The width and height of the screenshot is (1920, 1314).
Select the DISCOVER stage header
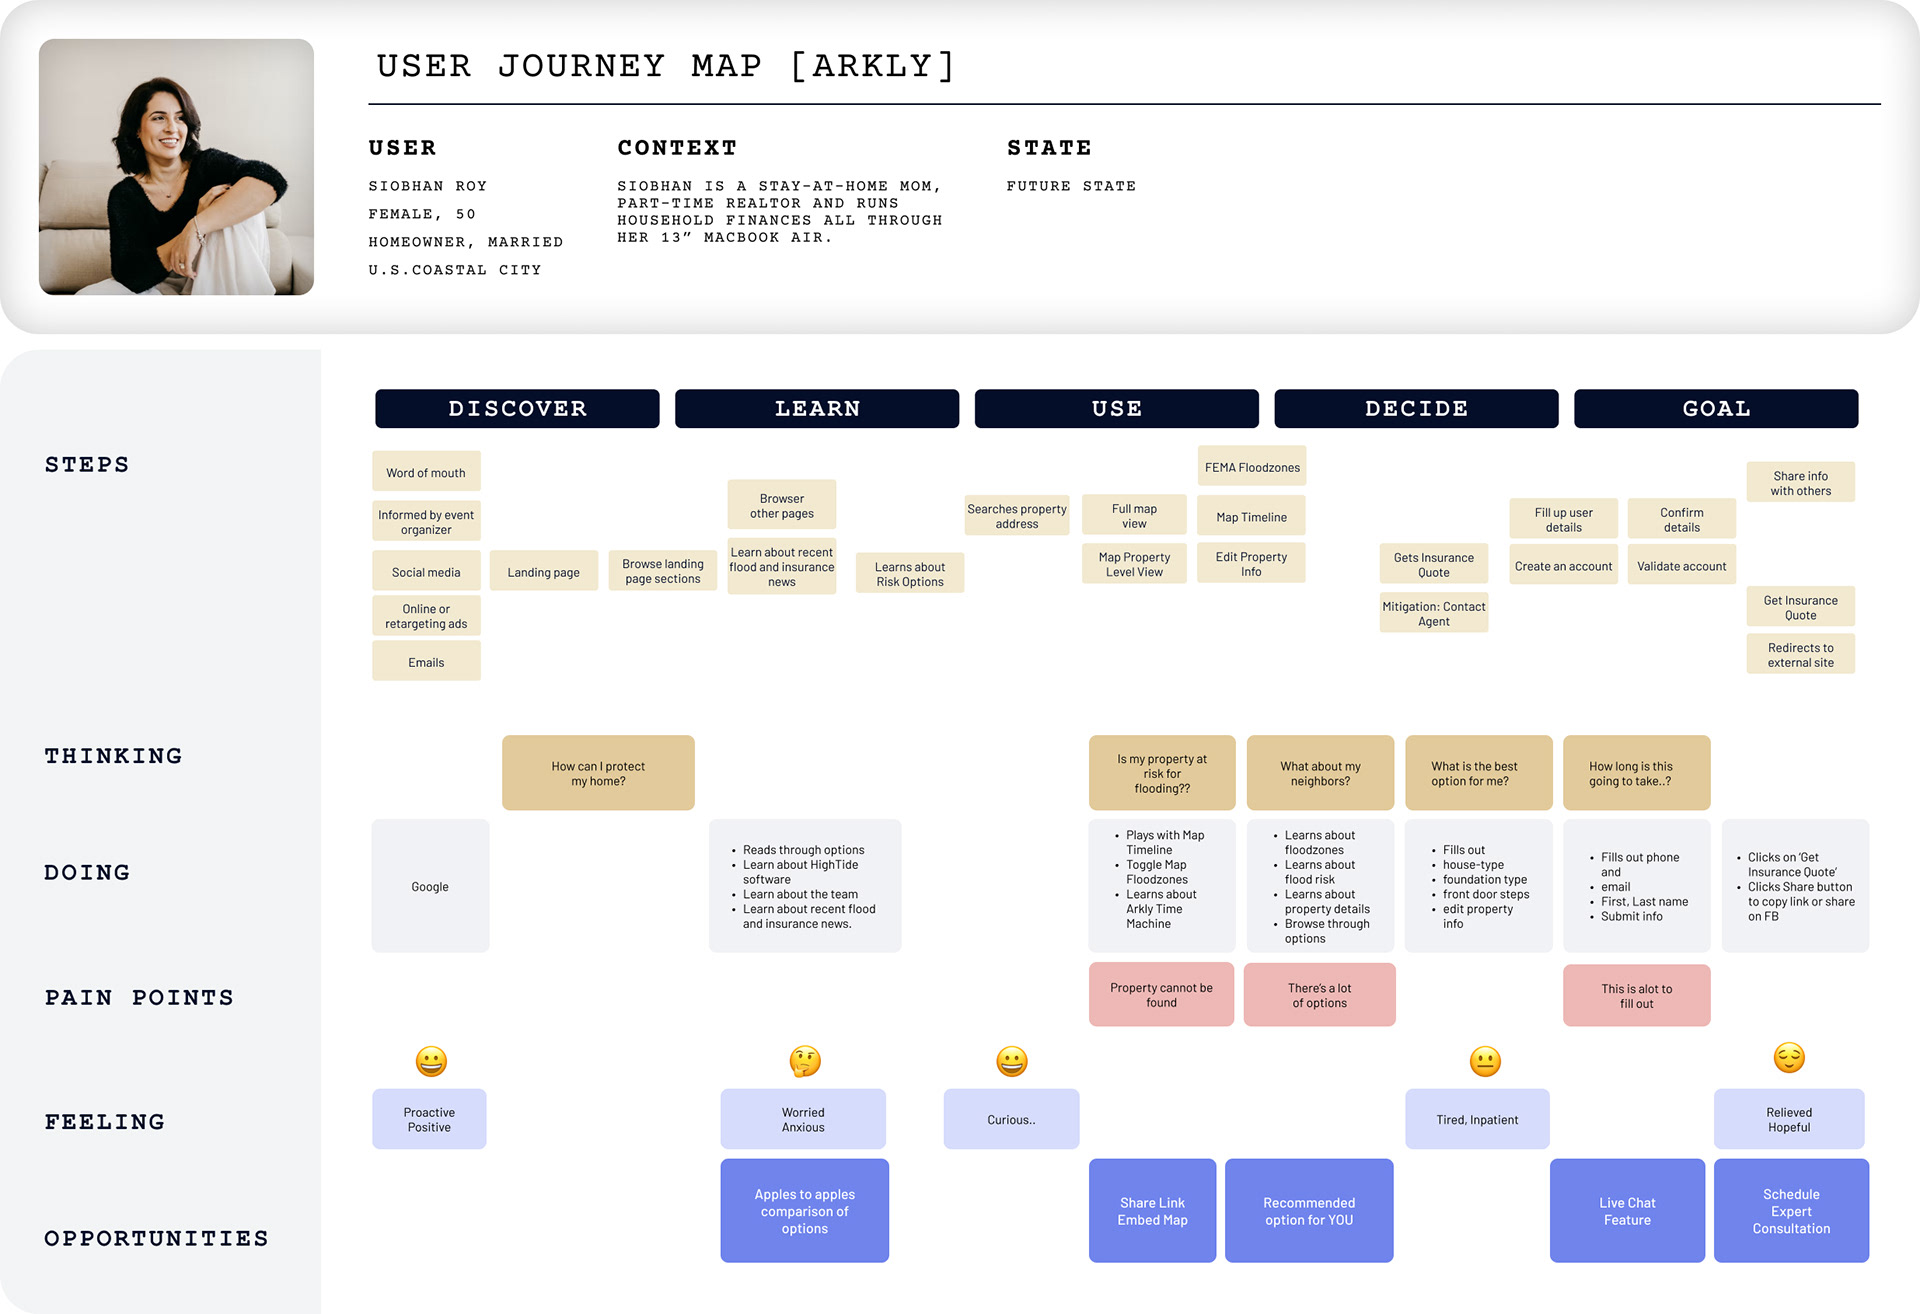[517, 408]
